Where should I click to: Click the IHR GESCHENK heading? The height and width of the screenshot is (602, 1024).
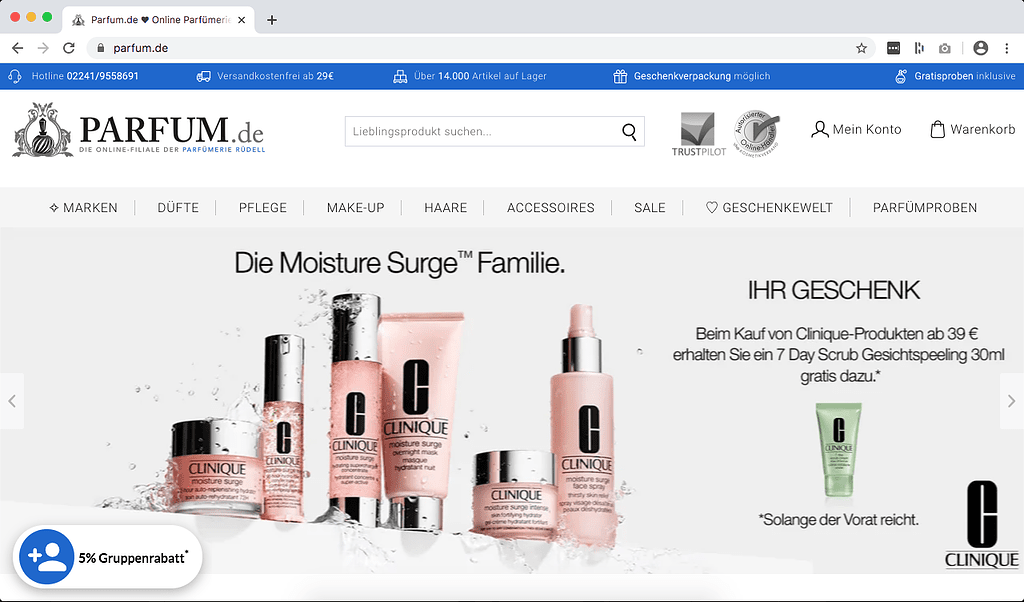[x=834, y=291]
